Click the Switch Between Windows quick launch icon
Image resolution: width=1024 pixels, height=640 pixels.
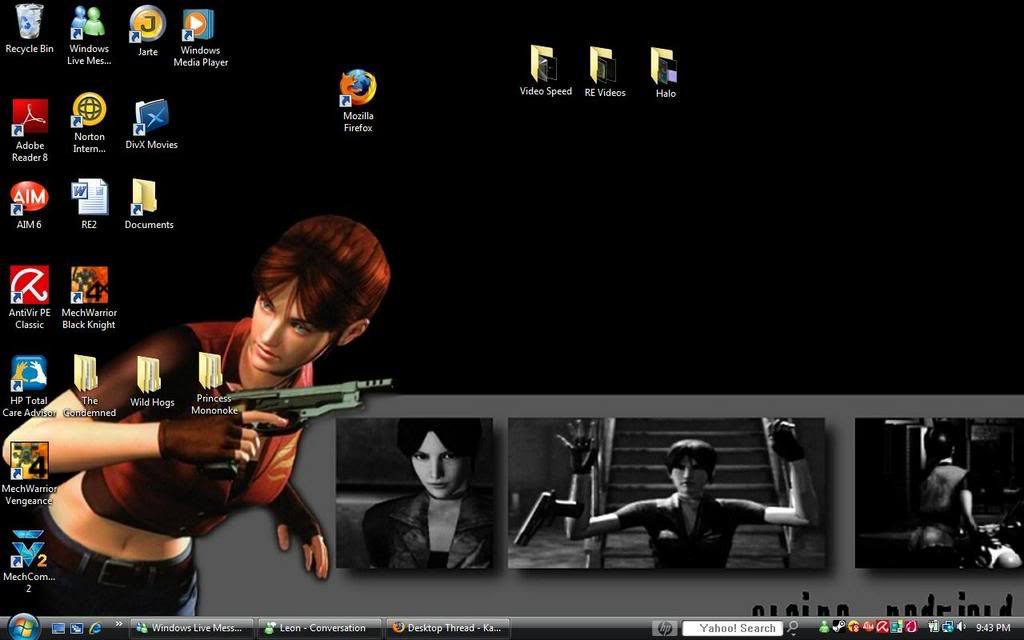(76, 628)
